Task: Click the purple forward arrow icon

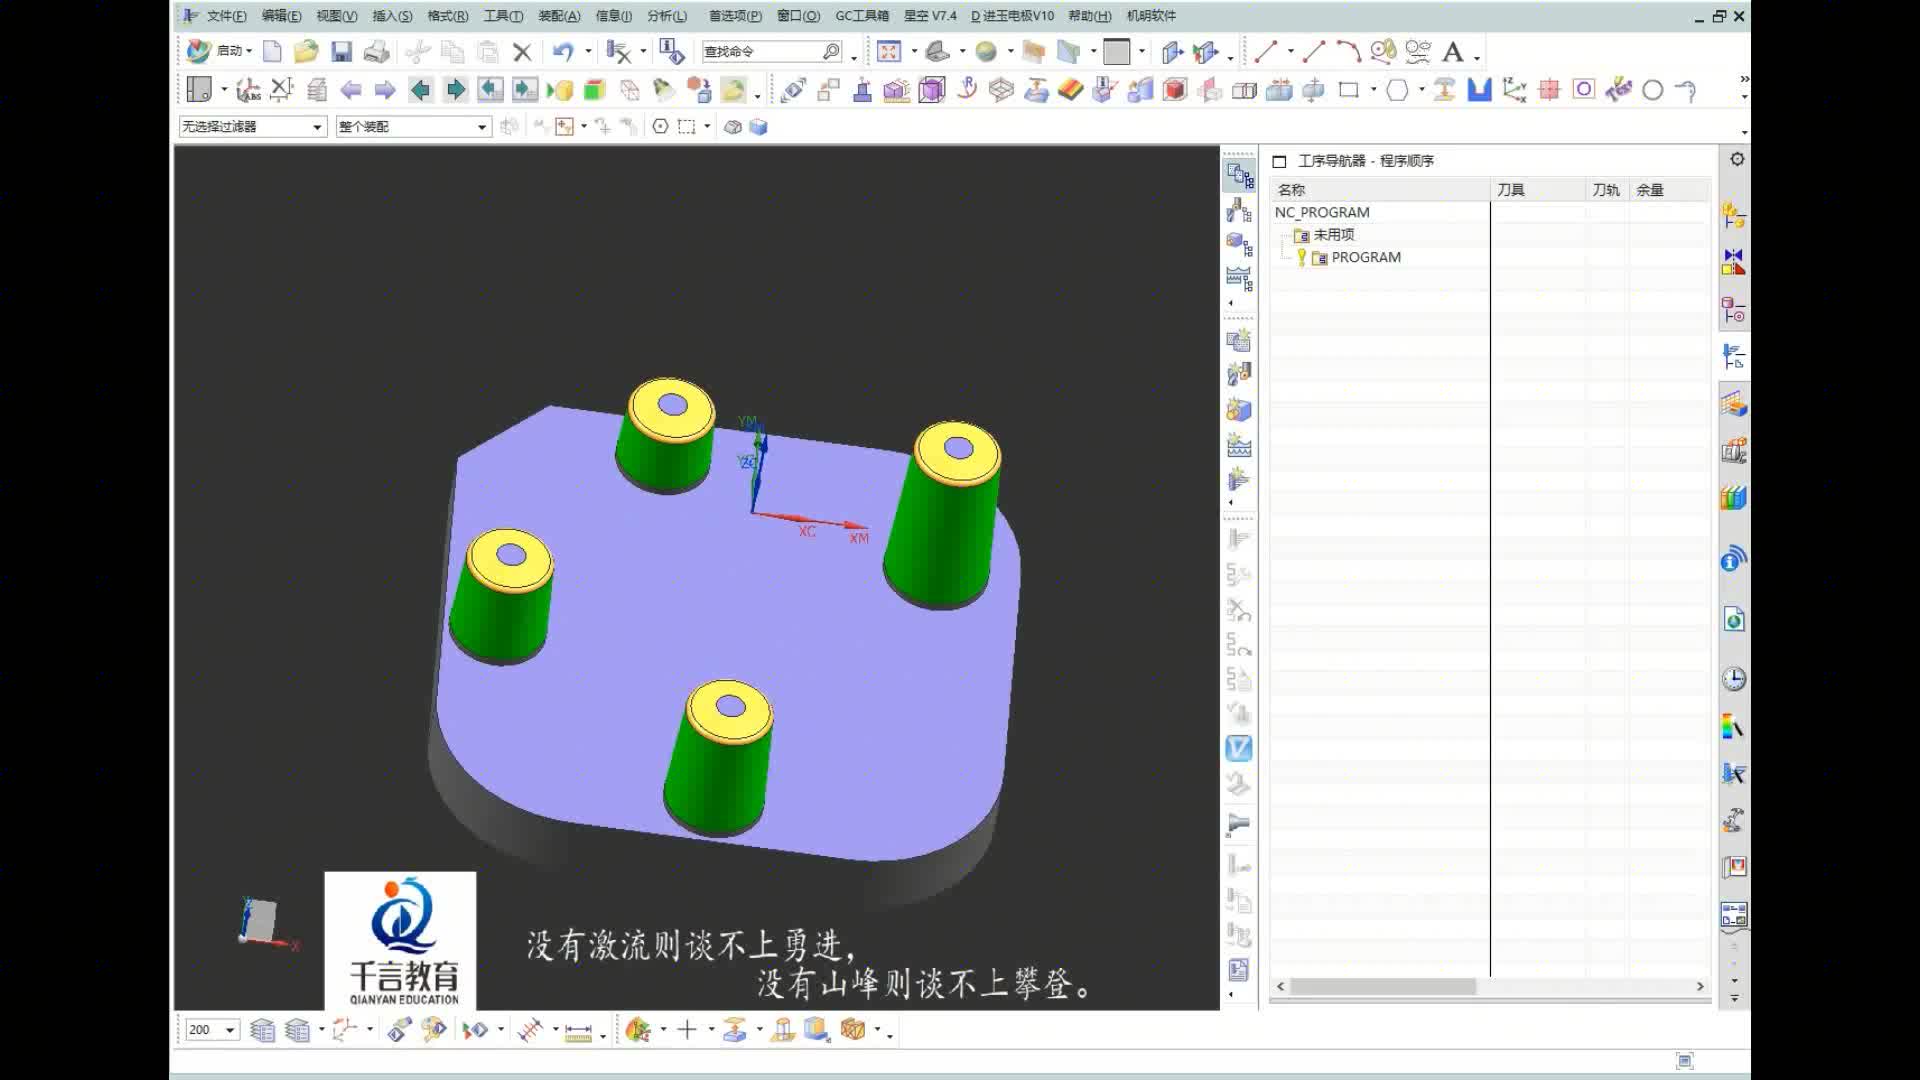Action: (385, 90)
